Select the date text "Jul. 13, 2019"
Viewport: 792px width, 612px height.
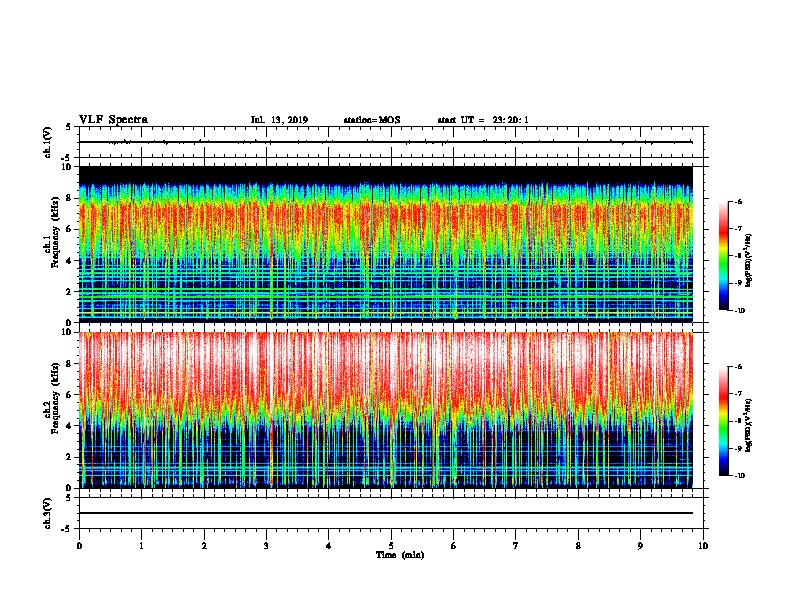point(279,120)
